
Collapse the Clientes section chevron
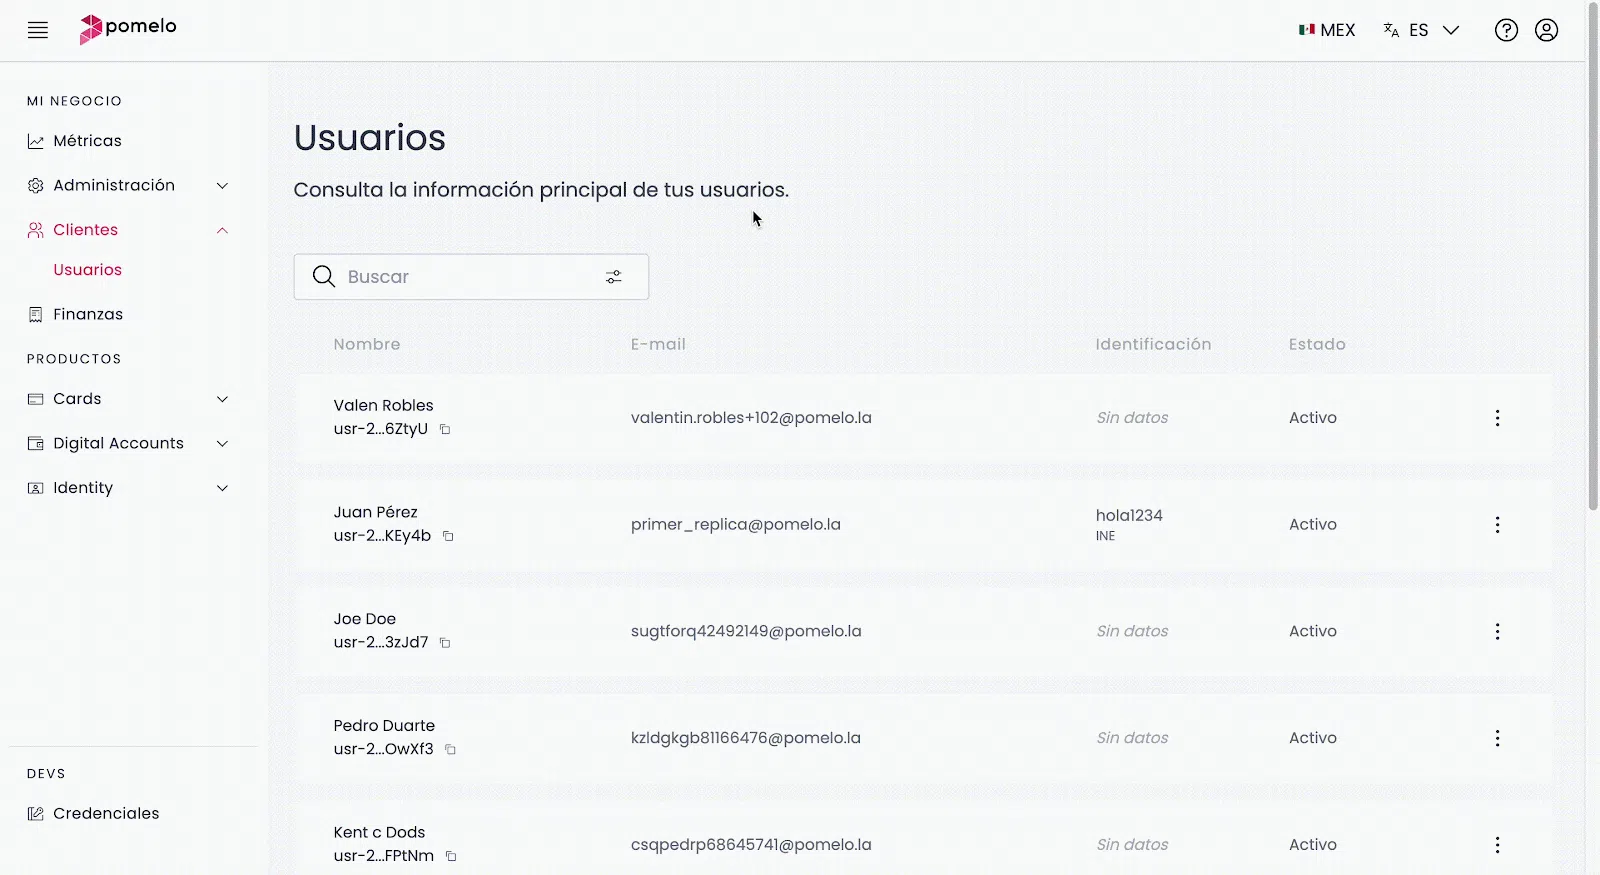(x=223, y=230)
